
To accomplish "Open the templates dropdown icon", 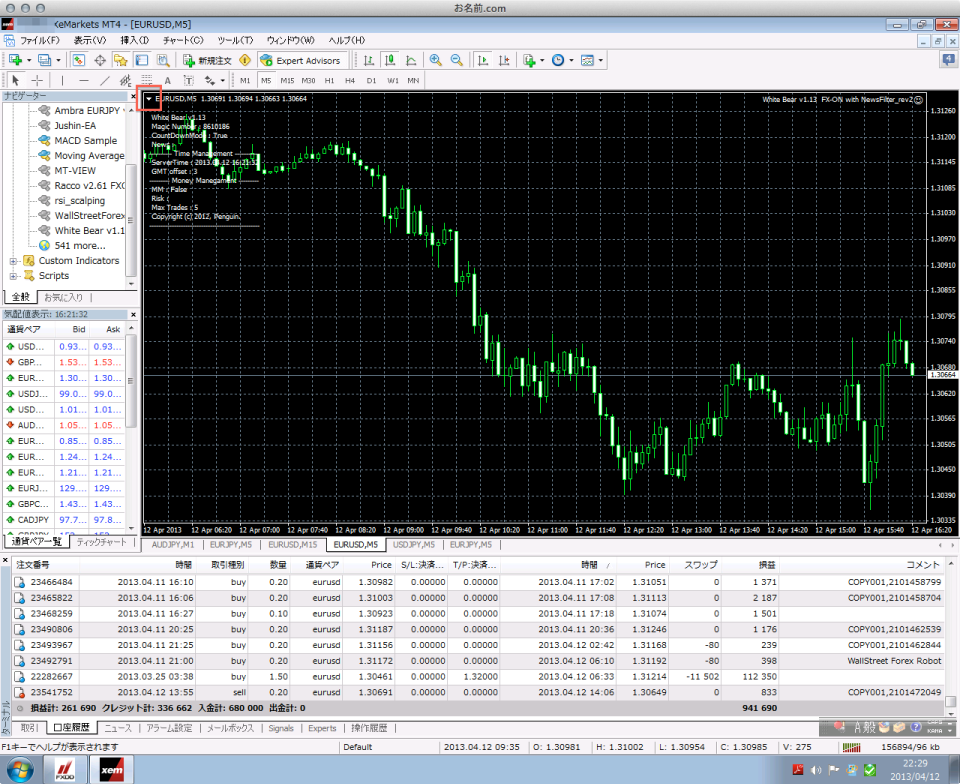I will pos(591,60).
